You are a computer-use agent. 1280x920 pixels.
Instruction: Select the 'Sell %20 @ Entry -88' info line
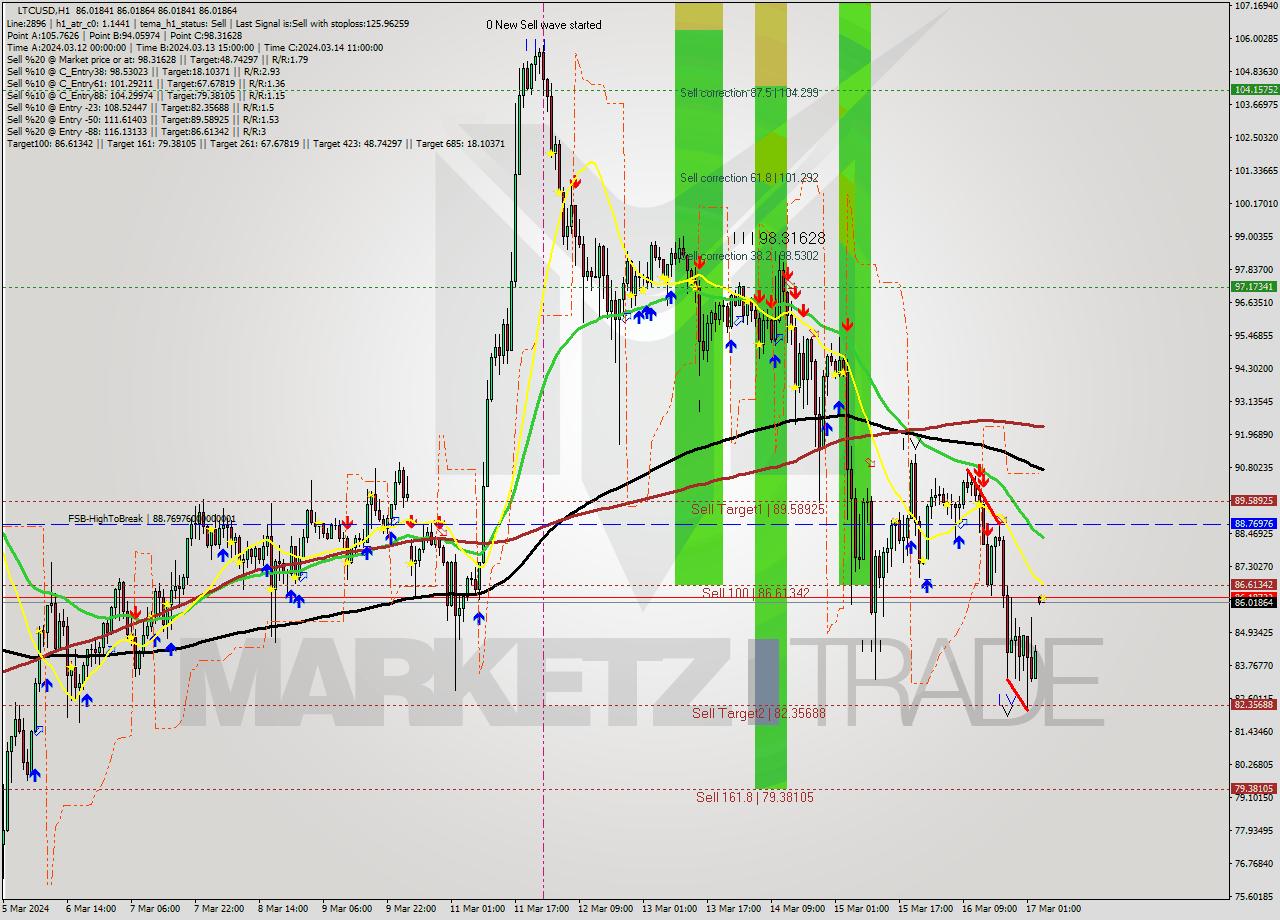[x=136, y=132]
